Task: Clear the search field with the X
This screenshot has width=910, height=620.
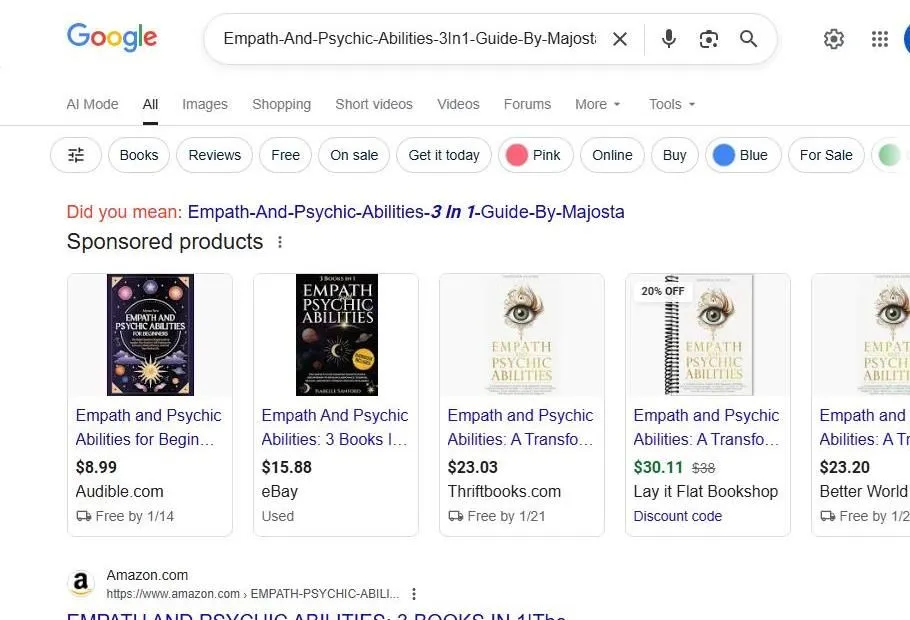Action: click(x=620, y=39)
